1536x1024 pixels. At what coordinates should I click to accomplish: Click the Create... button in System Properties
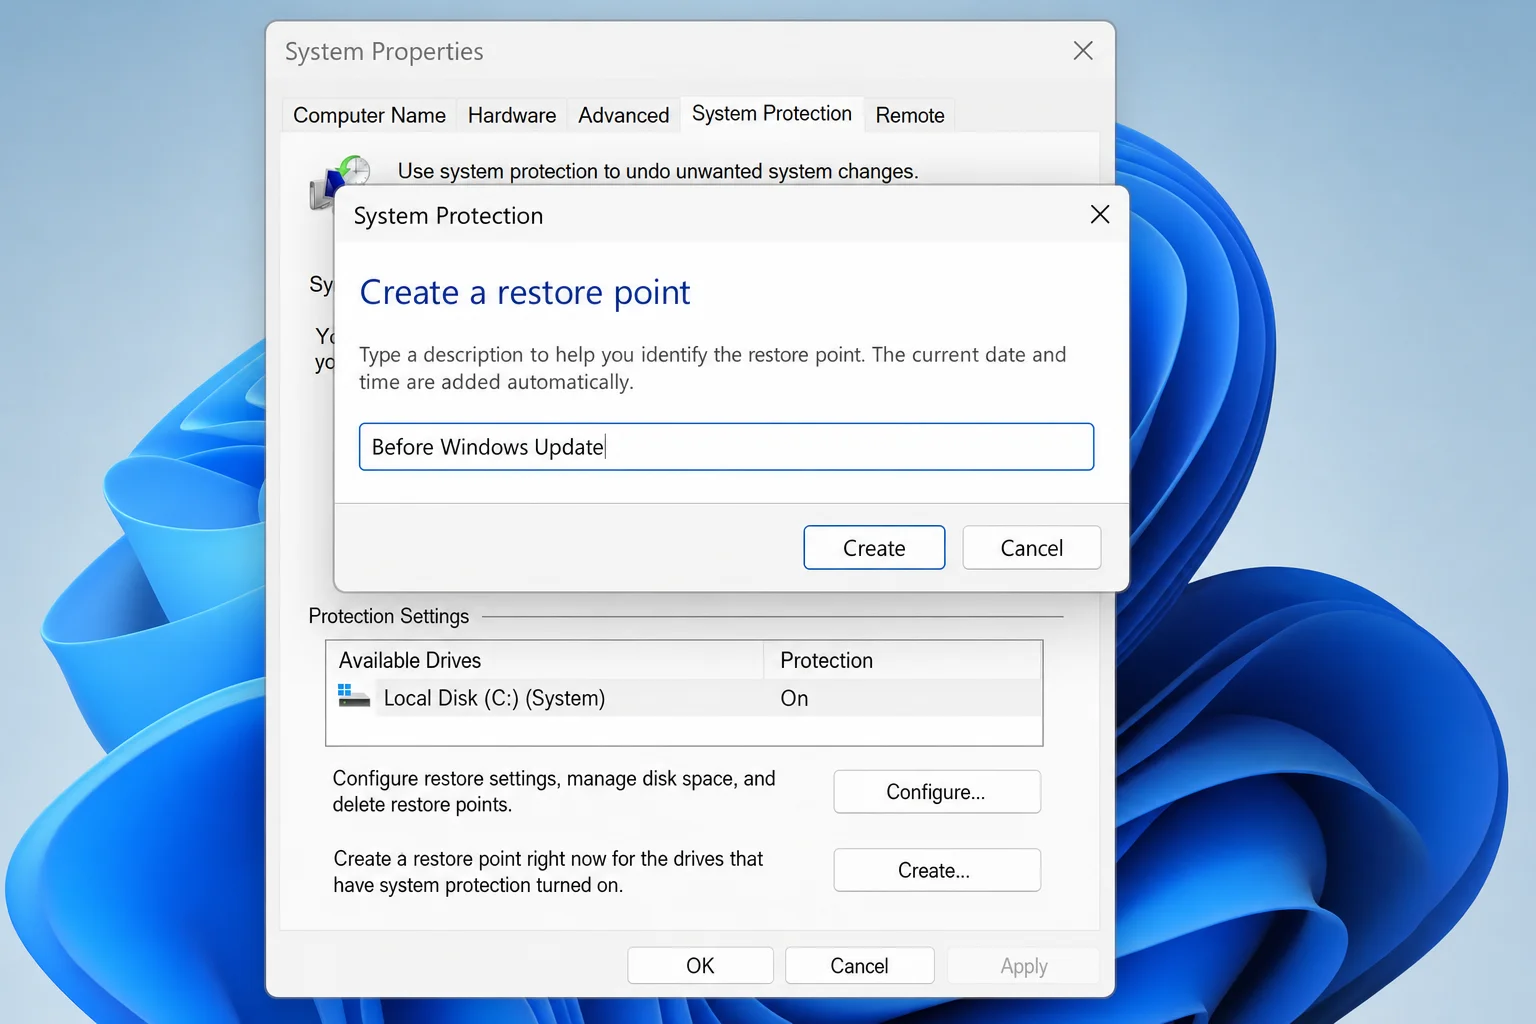[x=937, y=870]
